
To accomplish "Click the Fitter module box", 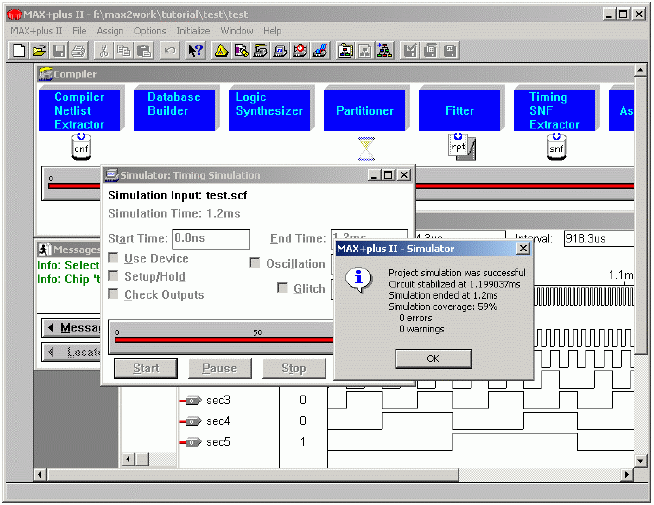I will click(x=460, y=111).
